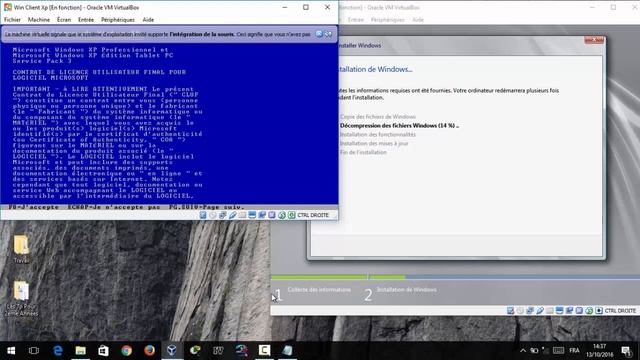The image size is (640, 360).
Task: Open Camtasia recorder taskbar icon
Action: (264, 351)
